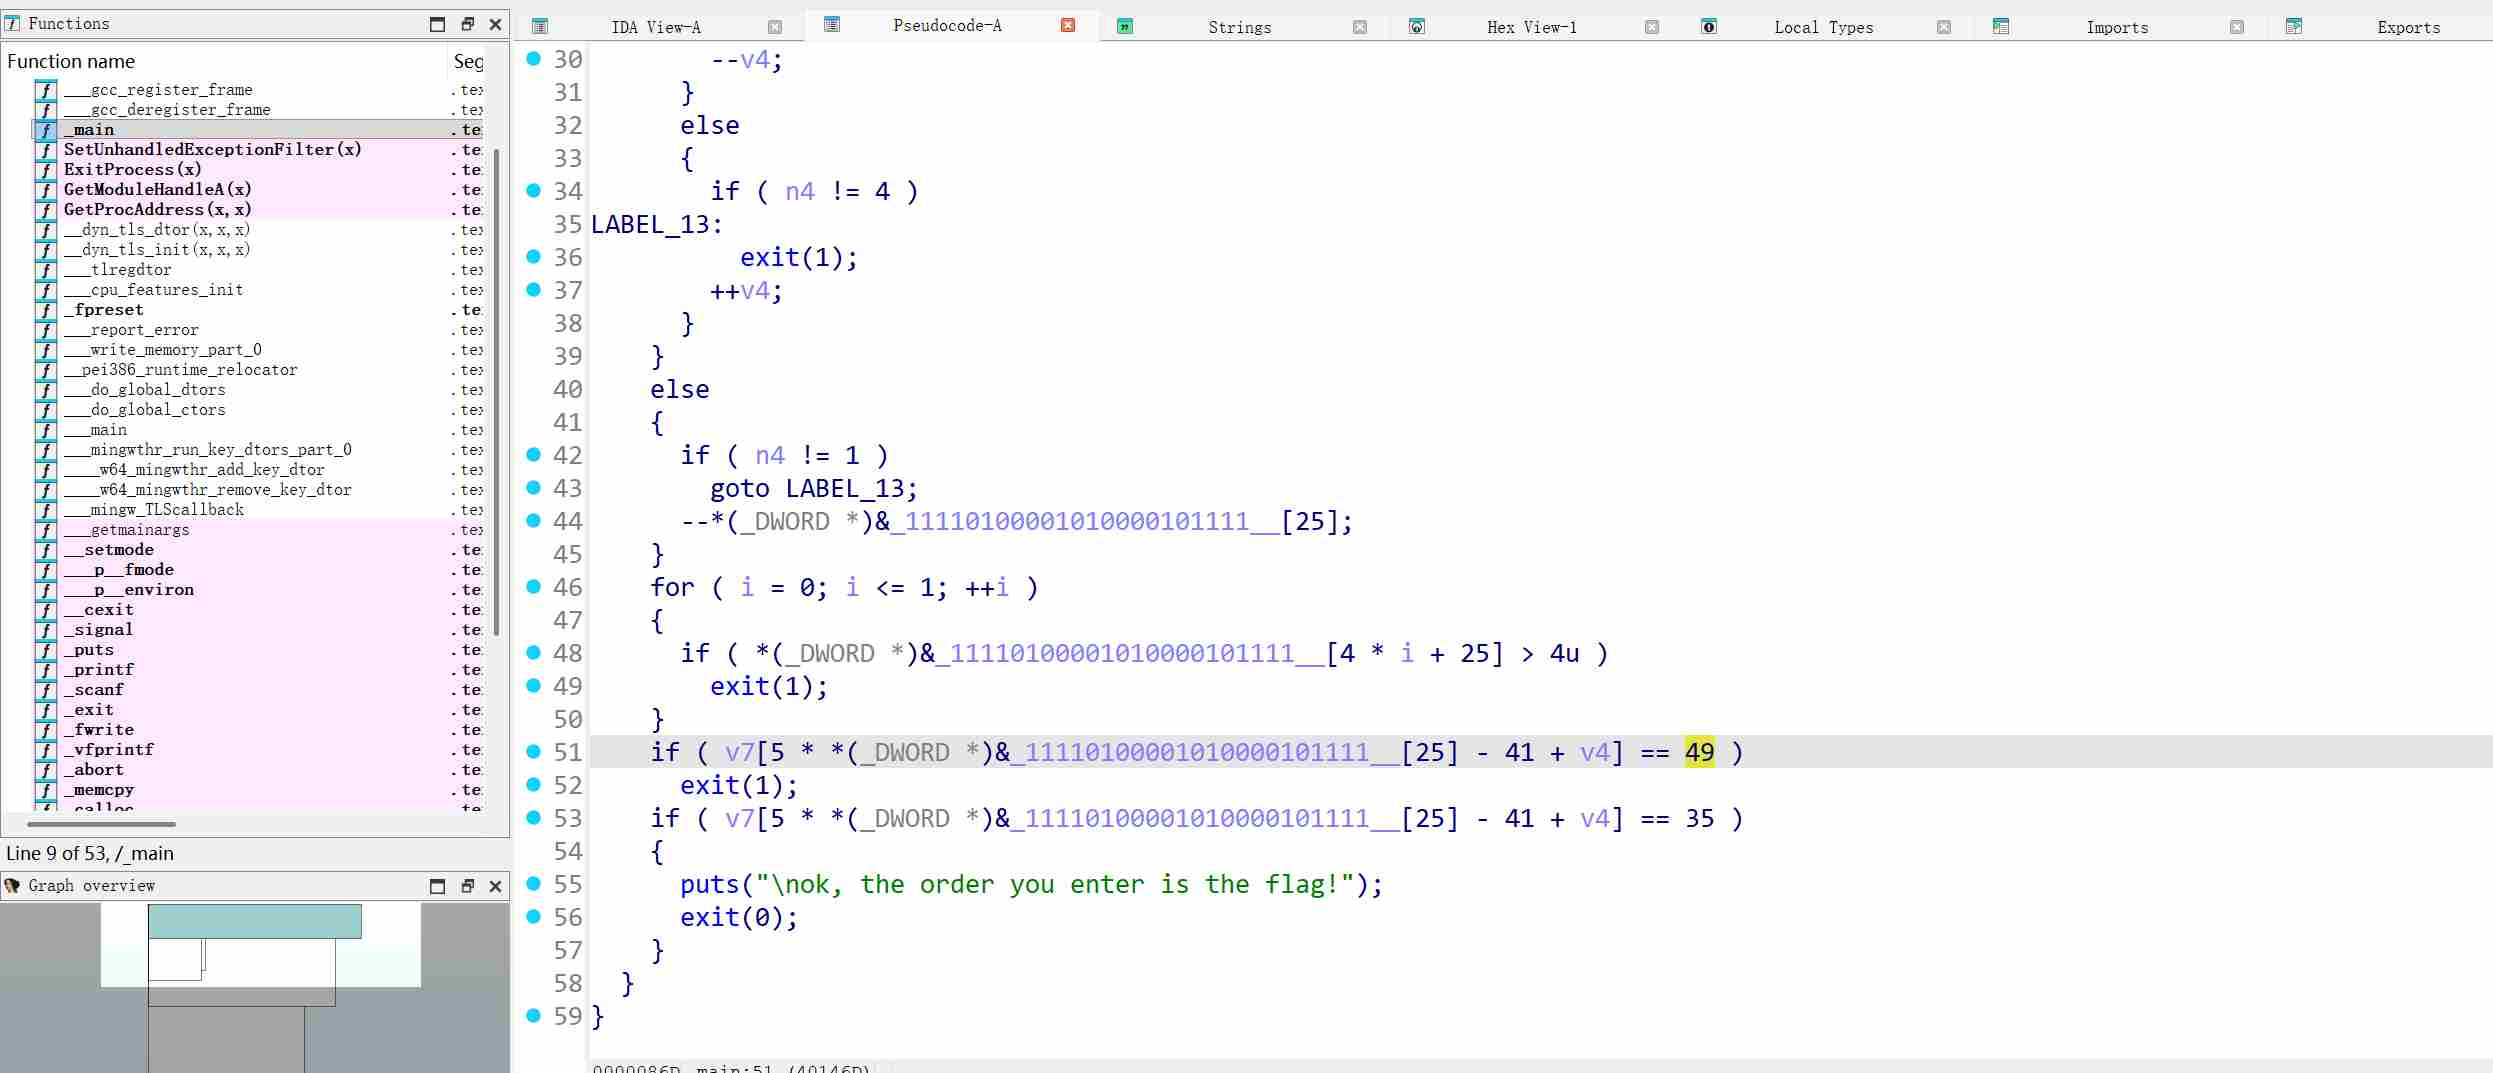Maximize the Graph overview panel
The image size is (2493, 1073).
pos(437,886)
